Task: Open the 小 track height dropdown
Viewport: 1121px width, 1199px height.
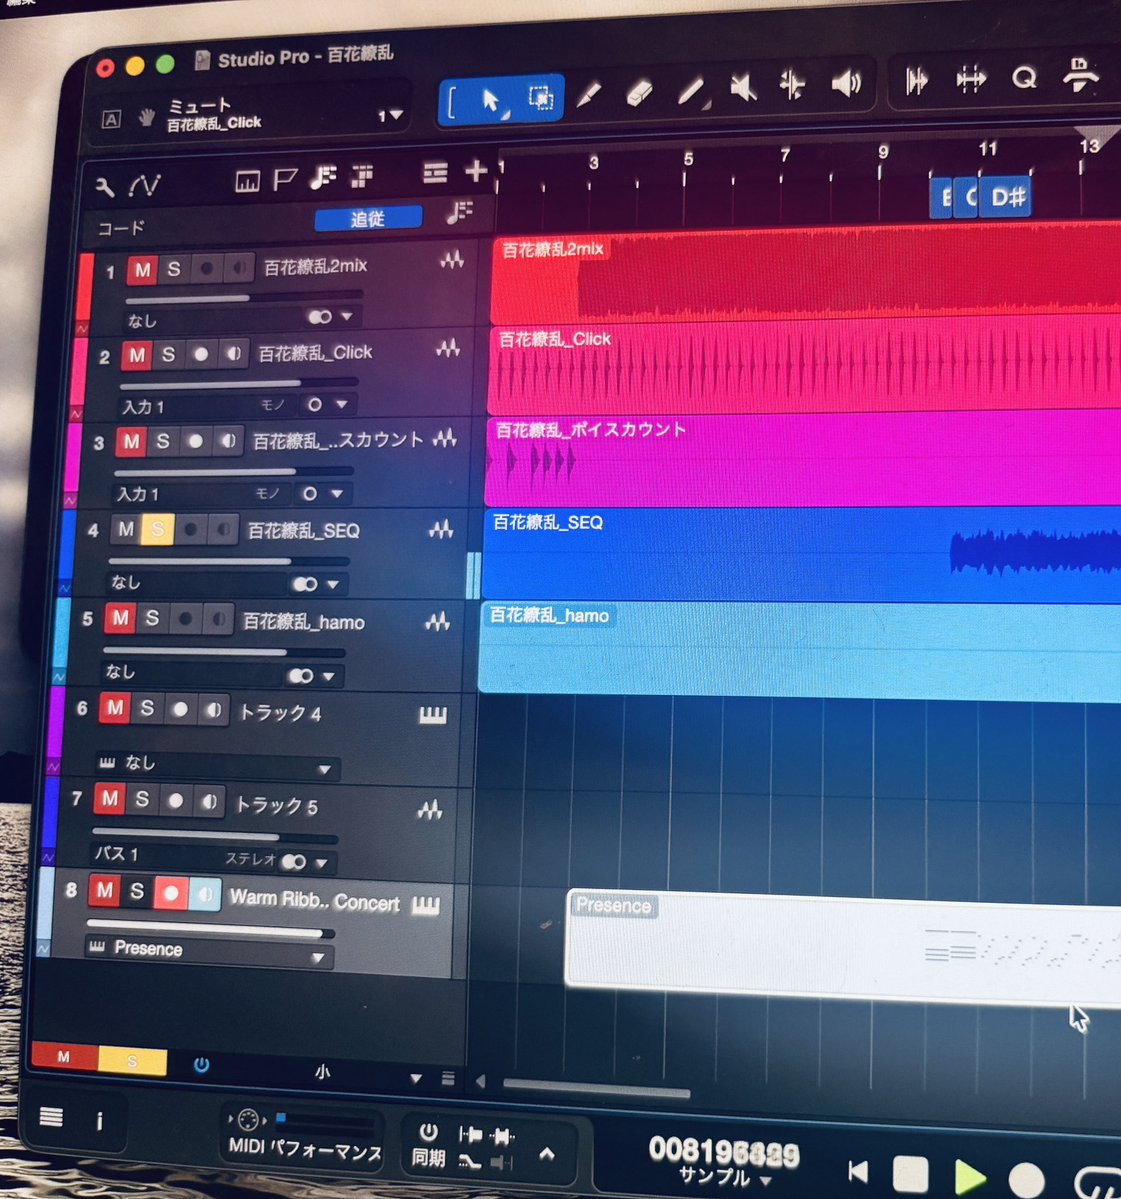Action: 415,1078
